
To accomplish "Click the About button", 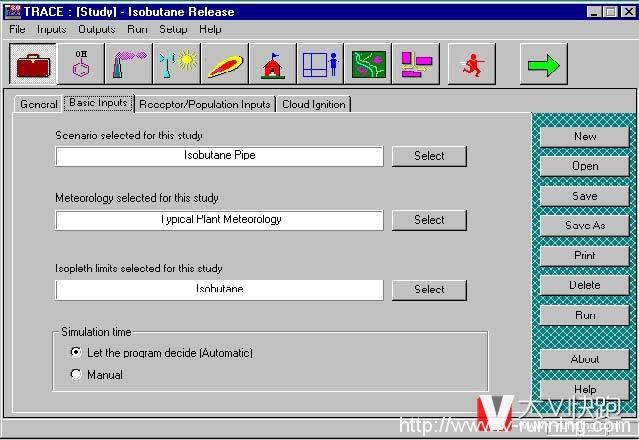I will [585, 359].
